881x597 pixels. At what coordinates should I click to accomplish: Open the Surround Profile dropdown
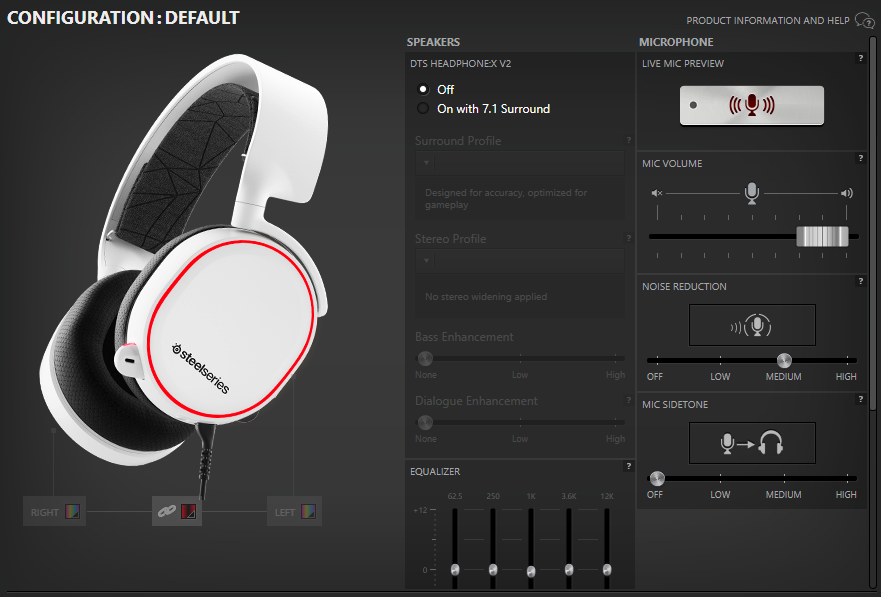point(520,163)
